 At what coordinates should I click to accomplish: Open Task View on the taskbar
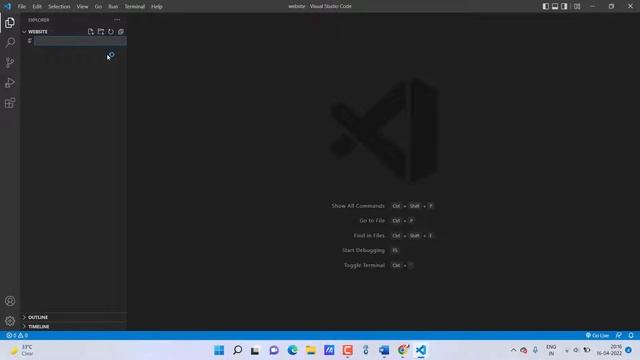(x=255, y=350)
